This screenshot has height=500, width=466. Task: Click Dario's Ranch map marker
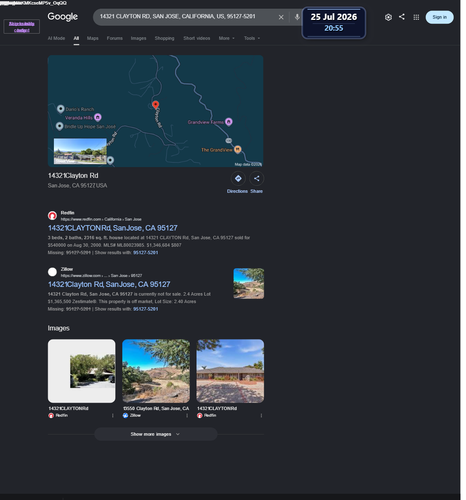(x=61, y=109)
